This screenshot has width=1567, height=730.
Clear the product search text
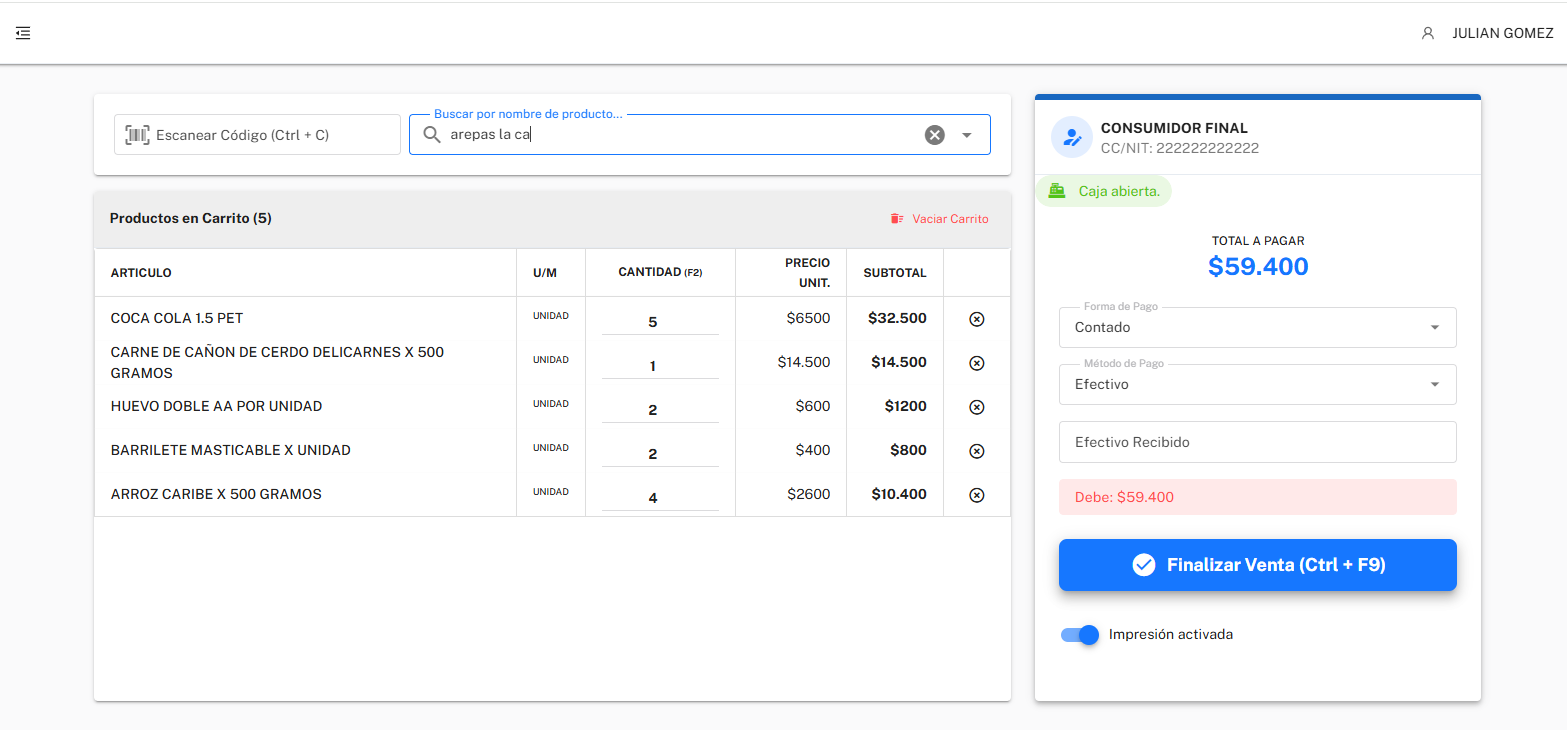(934, 135)
